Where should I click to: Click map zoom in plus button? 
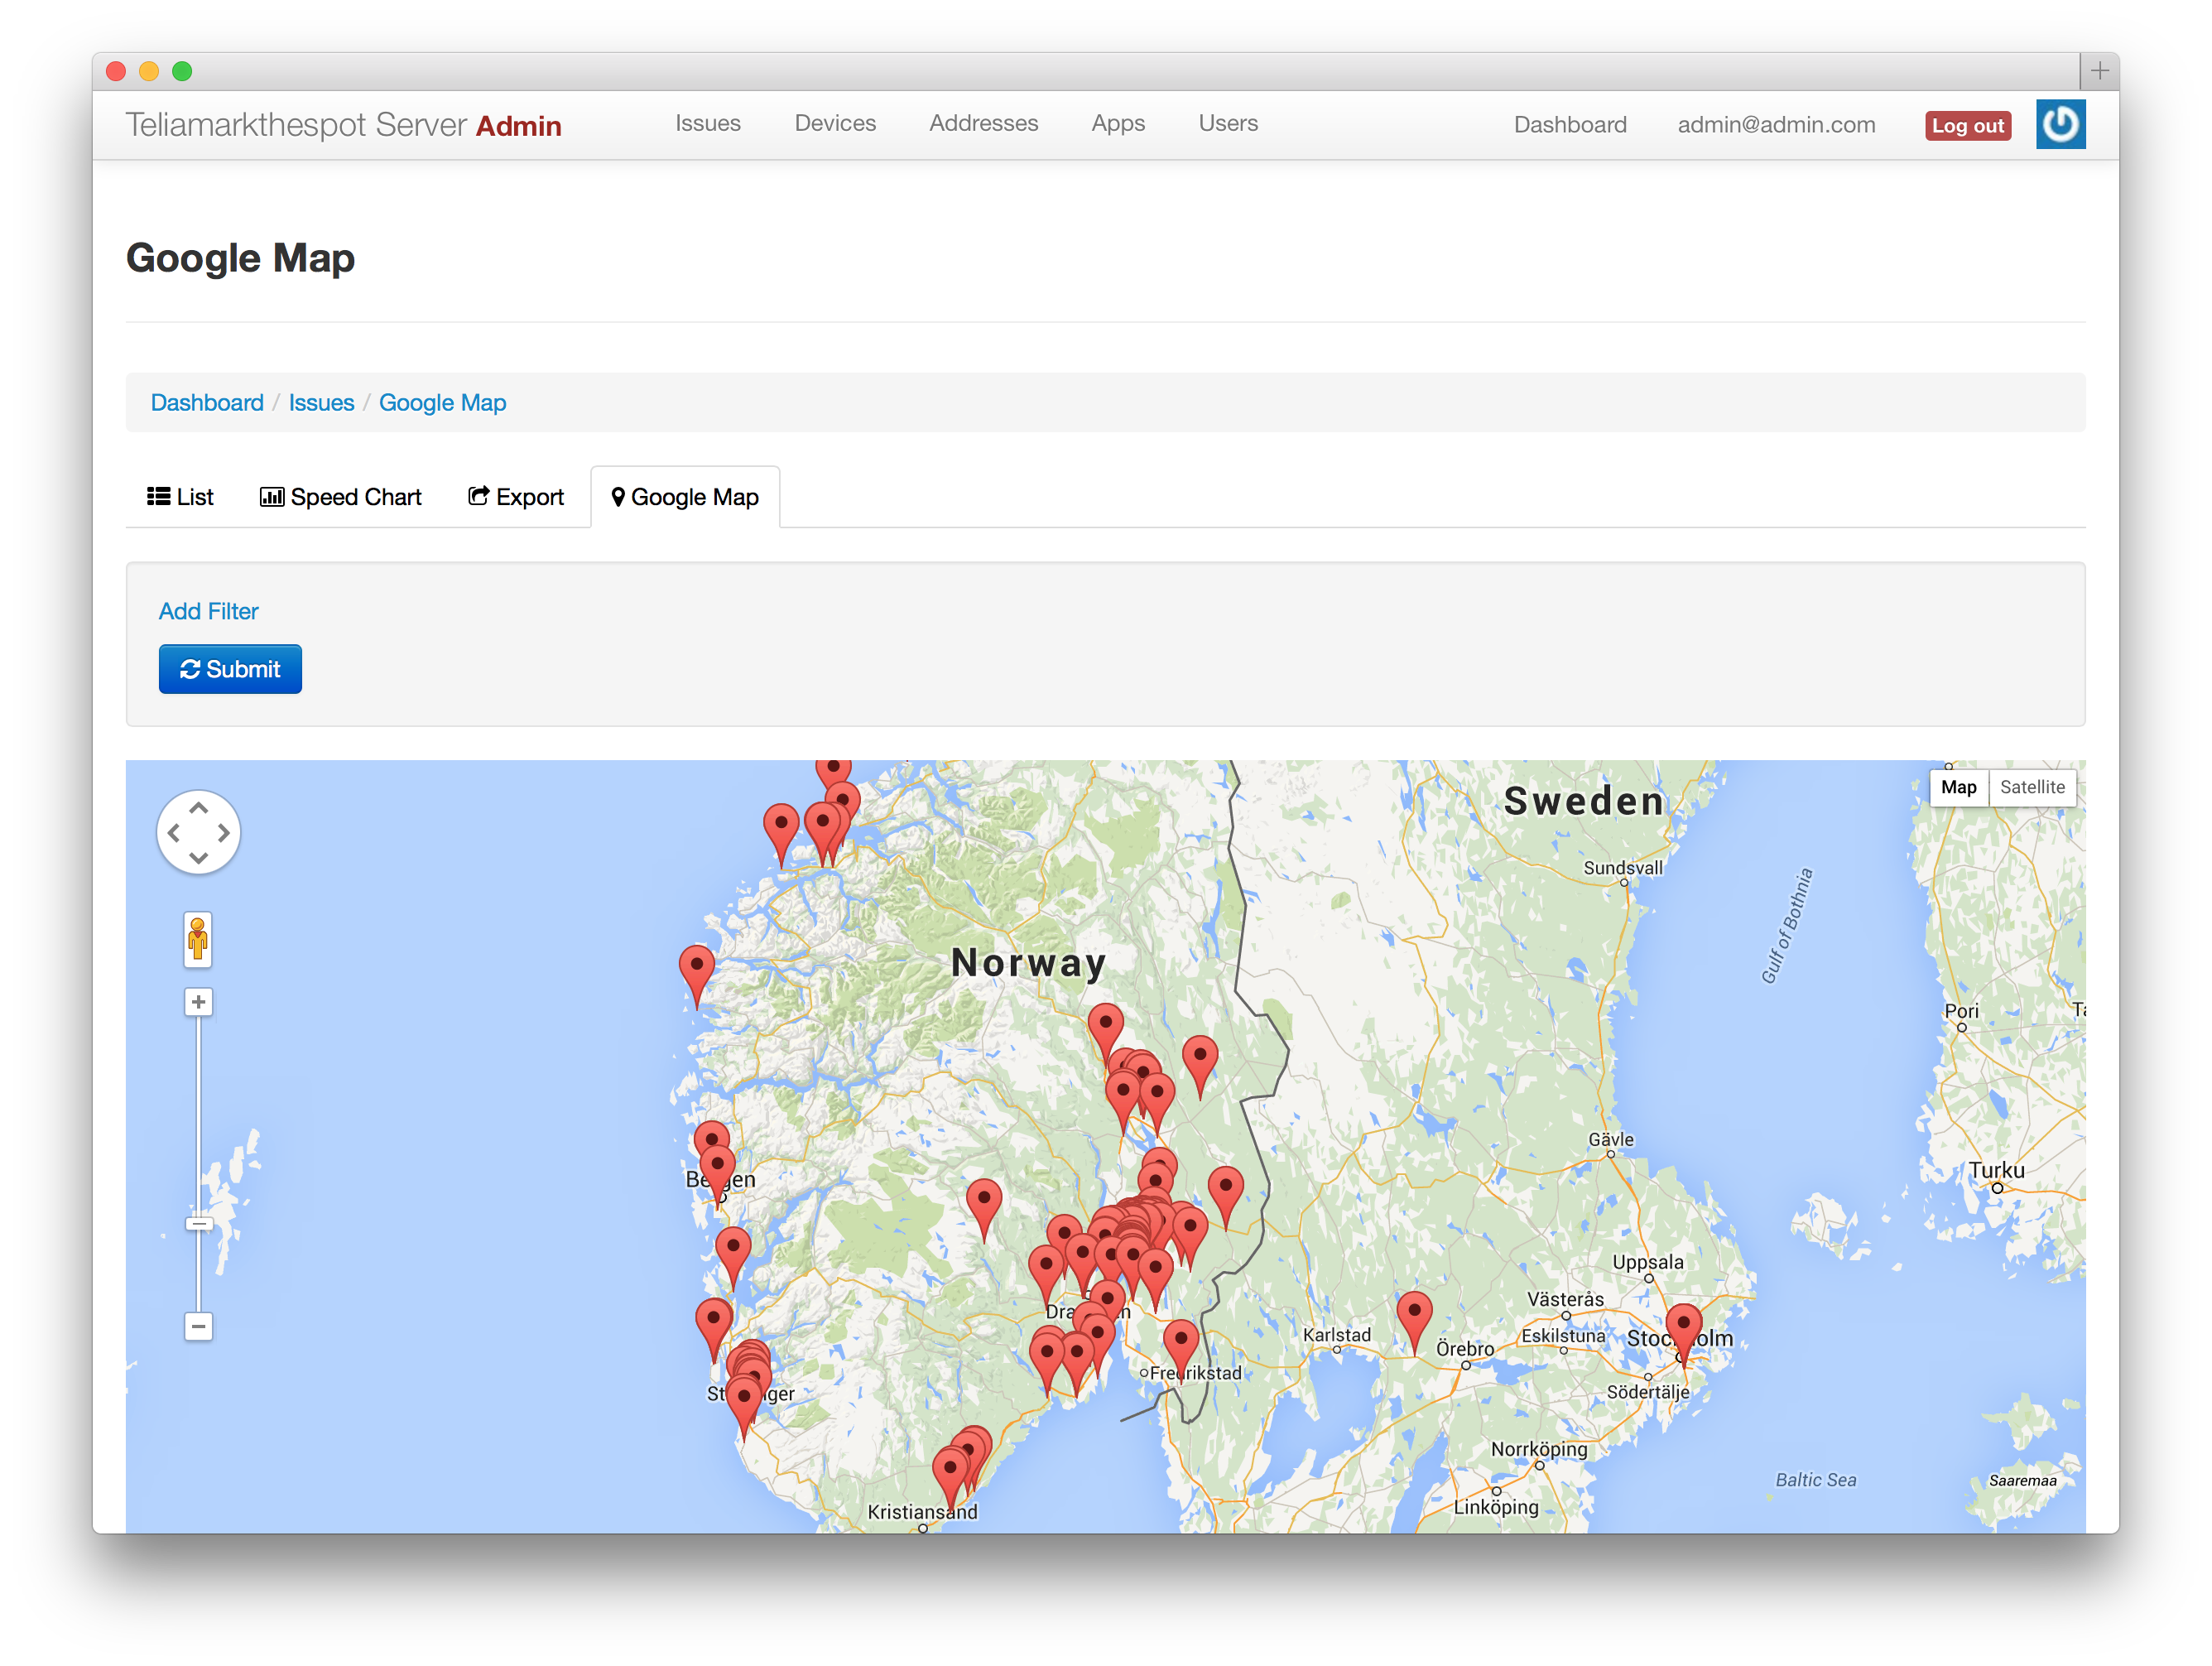click(198, 1002)
